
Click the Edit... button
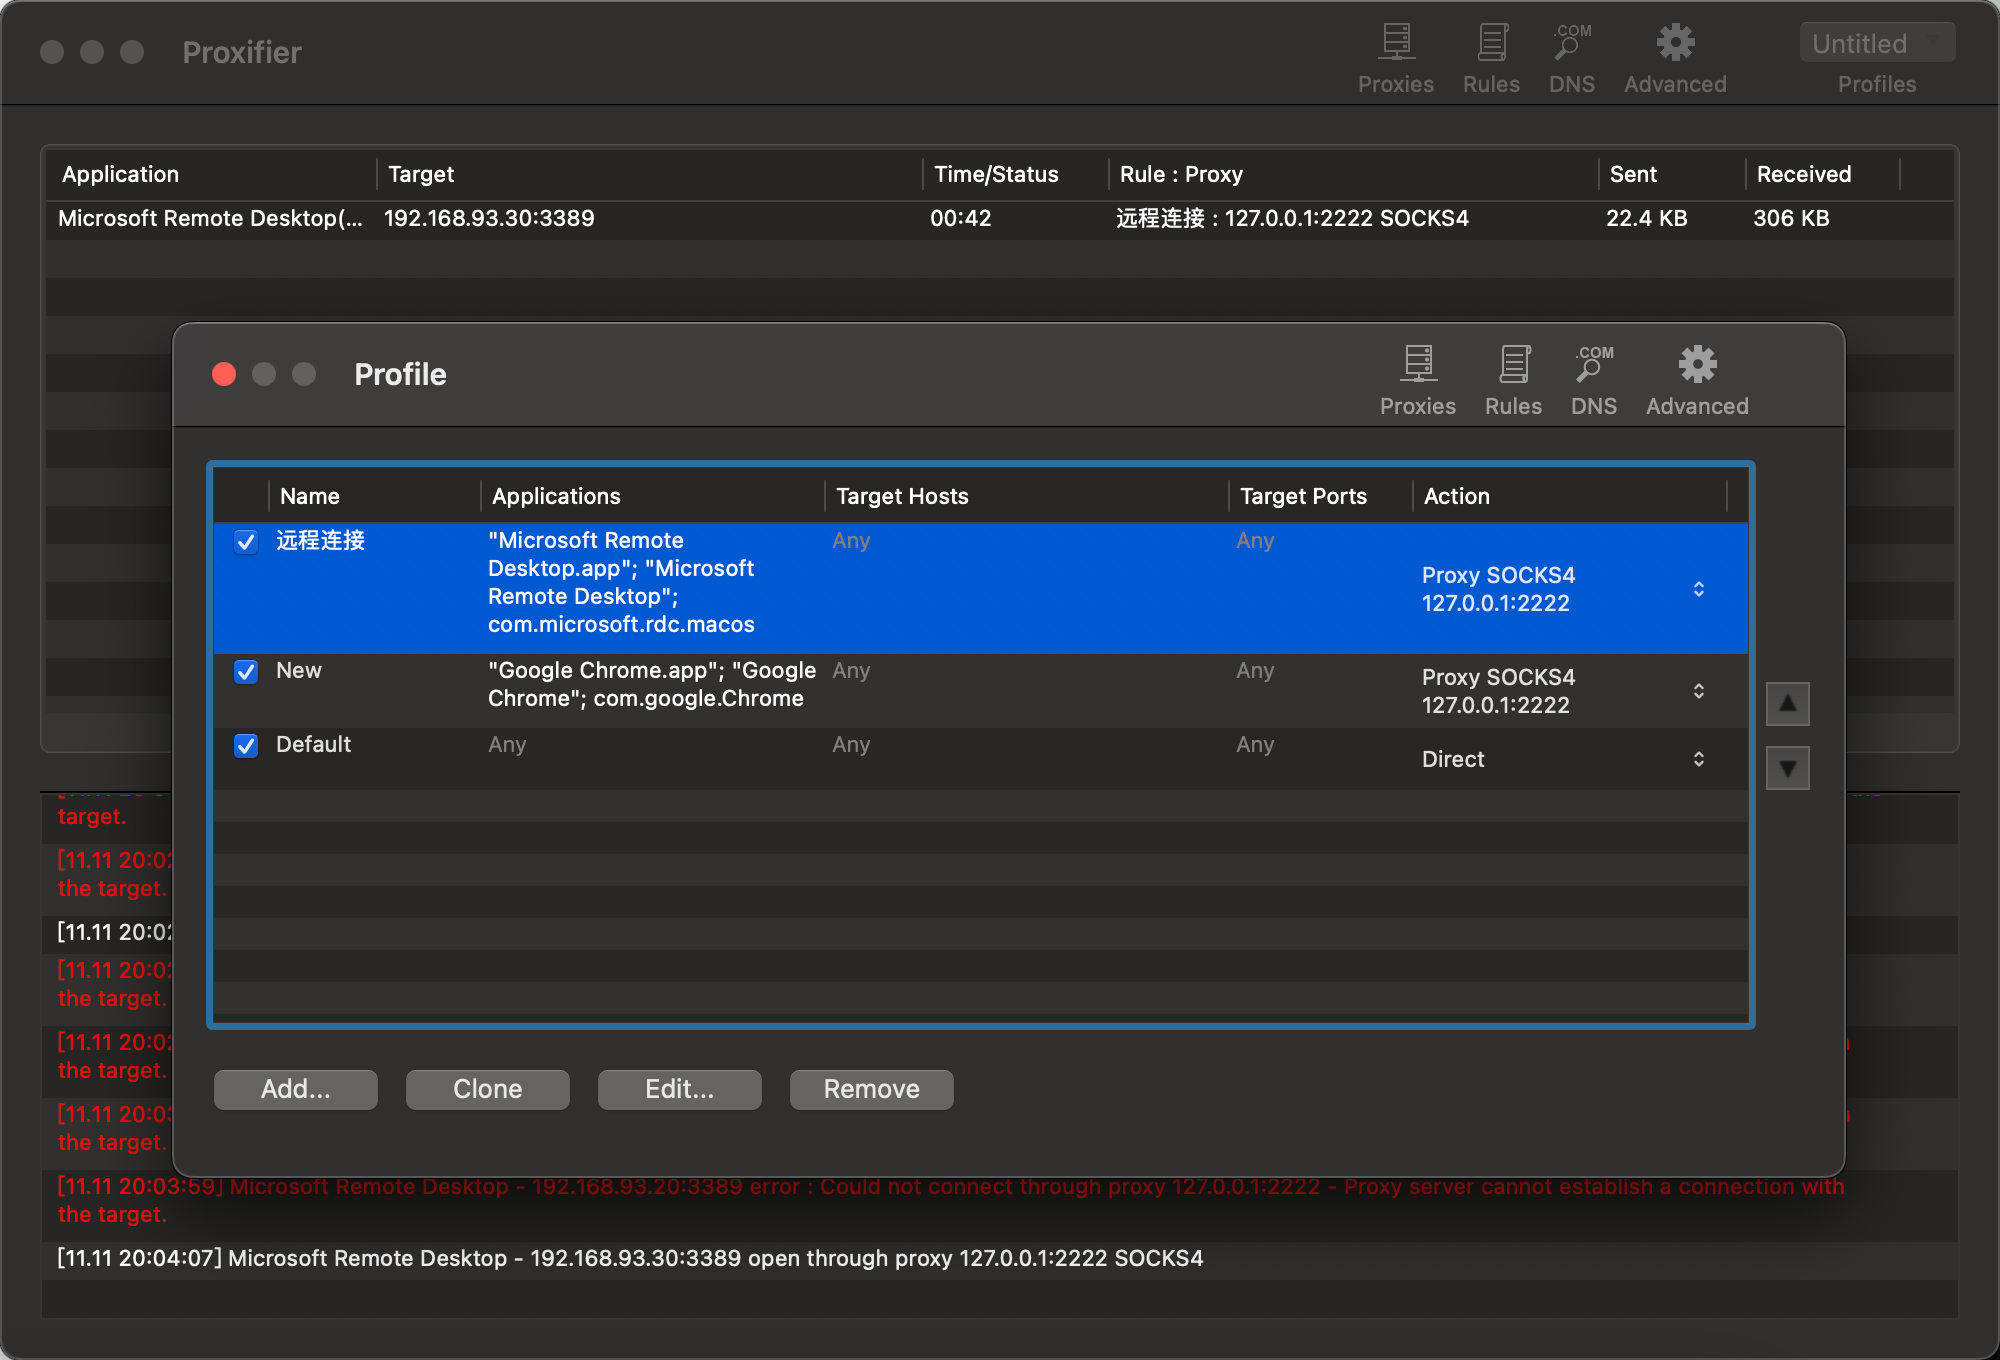[x=680, y=1089]
